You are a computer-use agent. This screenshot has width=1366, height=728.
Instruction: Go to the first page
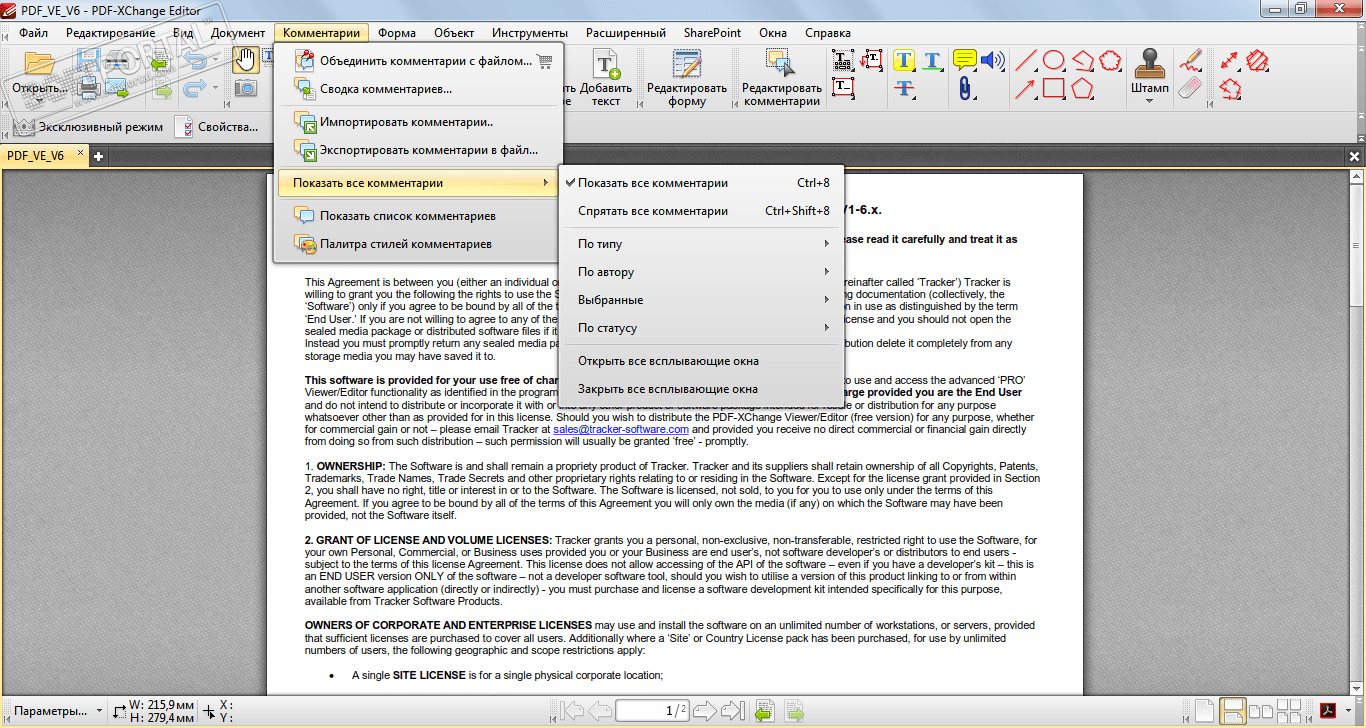(572, 711)
